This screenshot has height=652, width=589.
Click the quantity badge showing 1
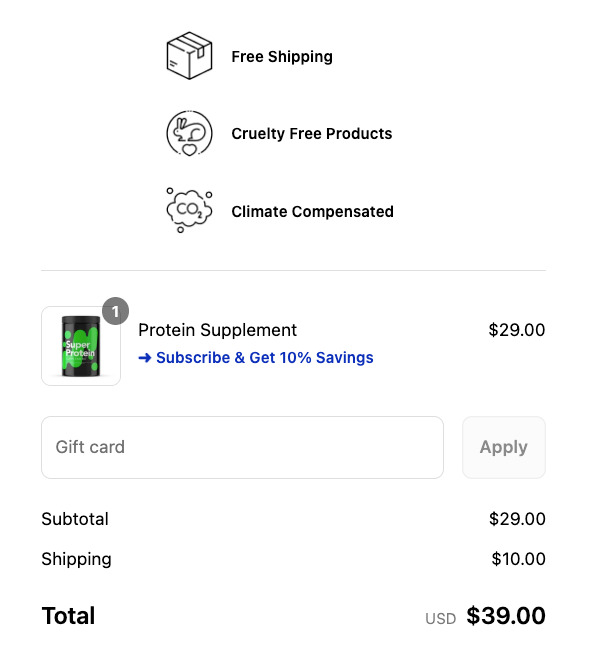click(115, 311)
